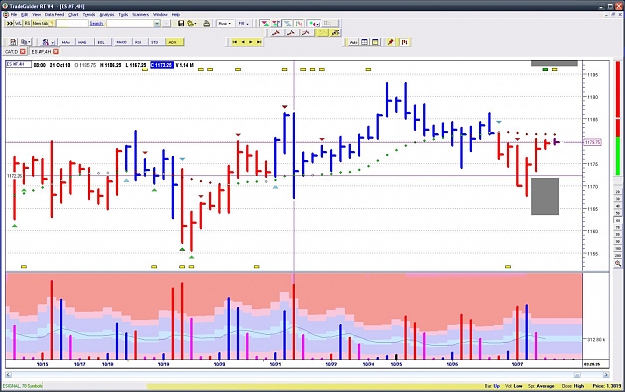
Task: Open the Chart menu
Action: pyautogui.click(x=73, y=14)
